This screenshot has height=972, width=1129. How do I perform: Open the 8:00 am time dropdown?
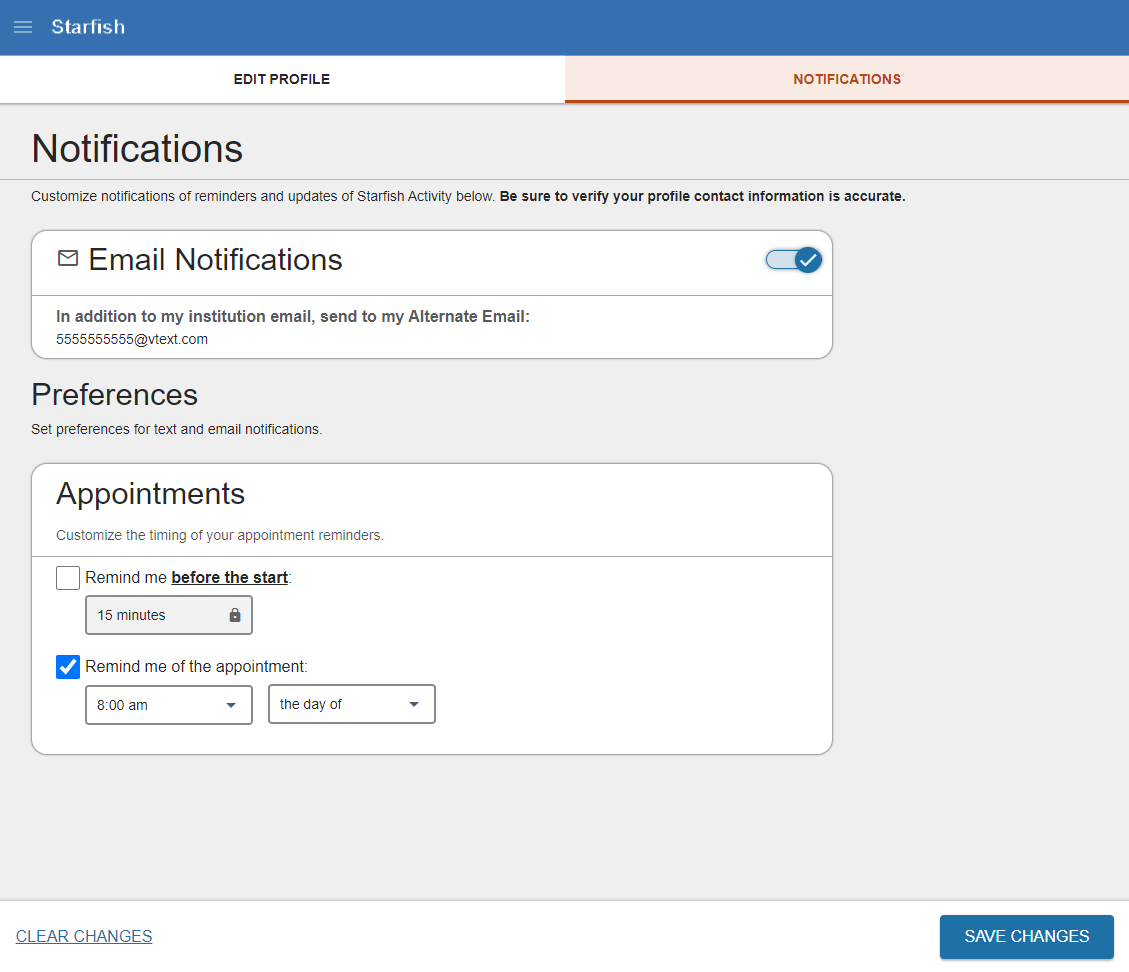(x=168, y=704)
